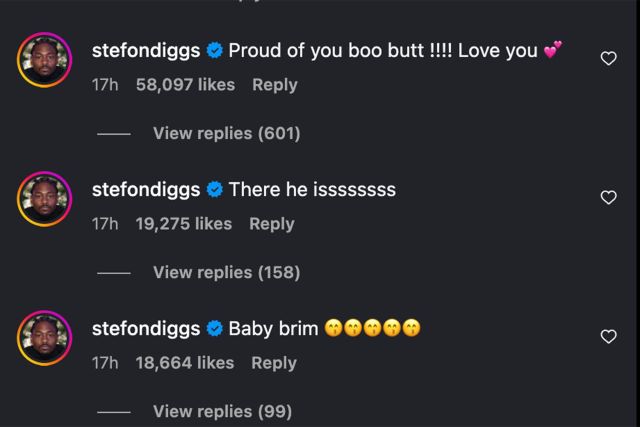Image resolution: width=640 pixels, height=427 pixels.
Task: Reply to the "Proud of you boo butt" comment
Action: (275, 85)
